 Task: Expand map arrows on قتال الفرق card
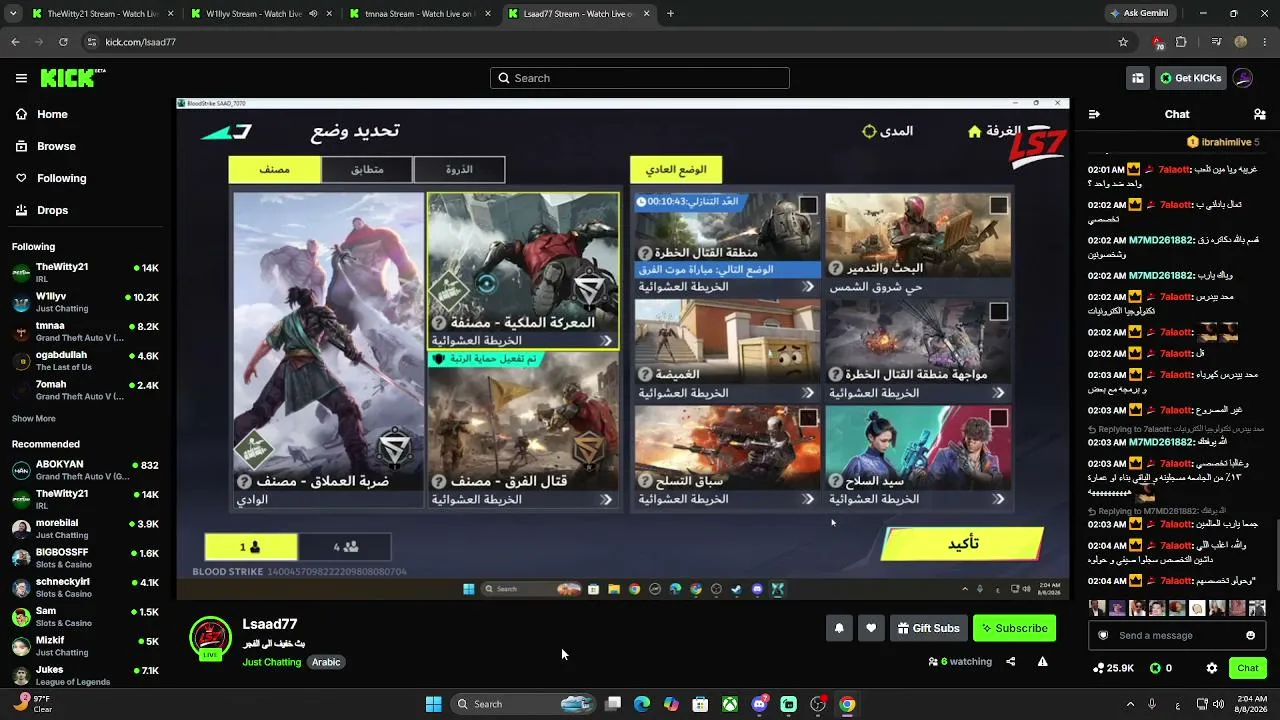[606, 499]
